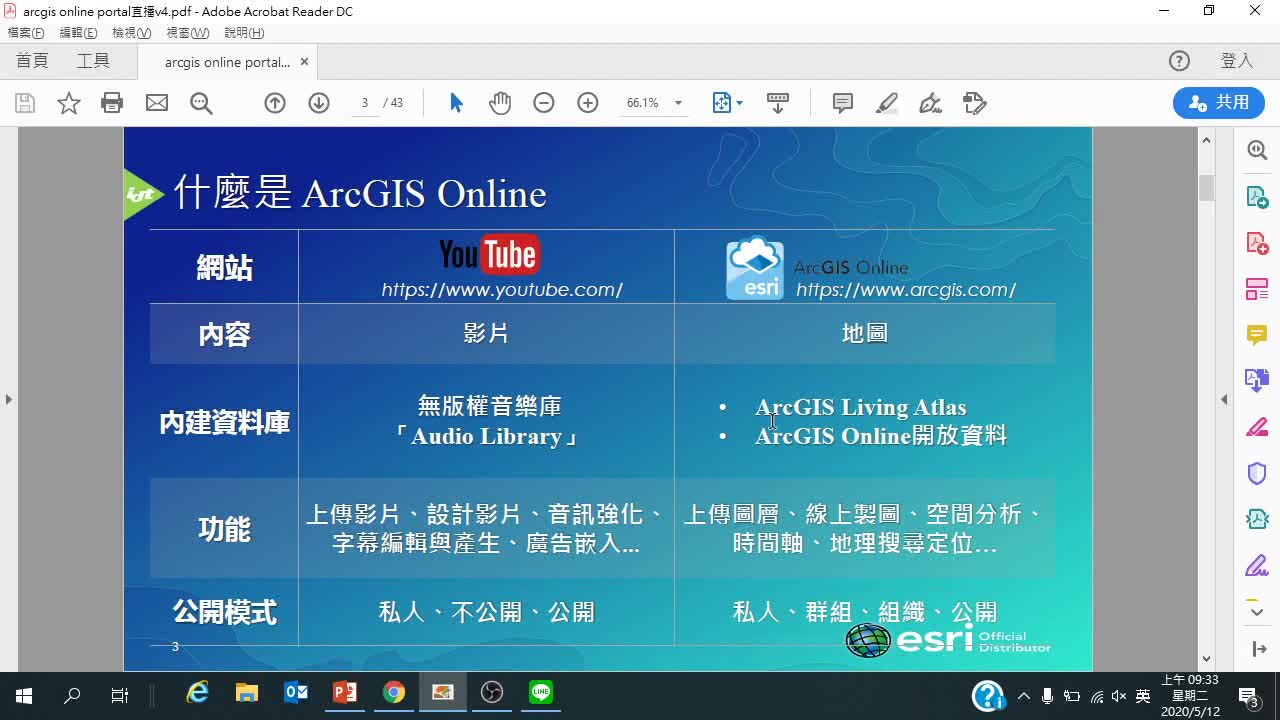Image resolution: width=1280 pixels, height=720 pixels.
Task: Click the https://www.youtube.com/ link in the slide
Action: (502, 290)
